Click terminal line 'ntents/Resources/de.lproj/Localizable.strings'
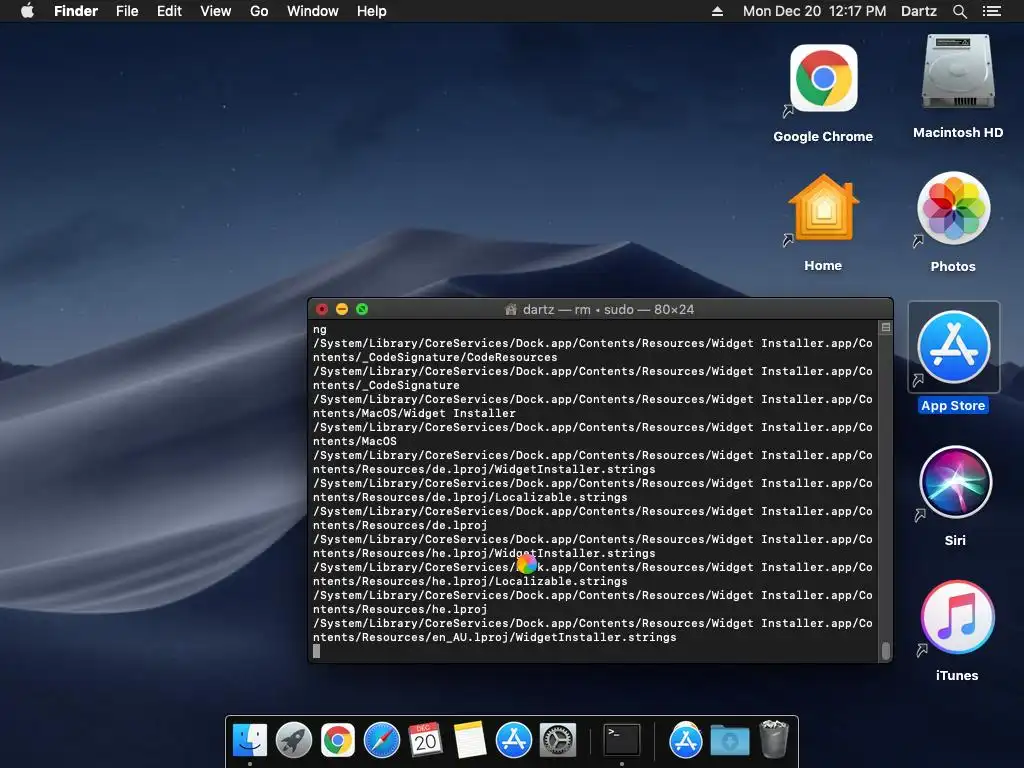1024x768 pixels. [470, 498]
